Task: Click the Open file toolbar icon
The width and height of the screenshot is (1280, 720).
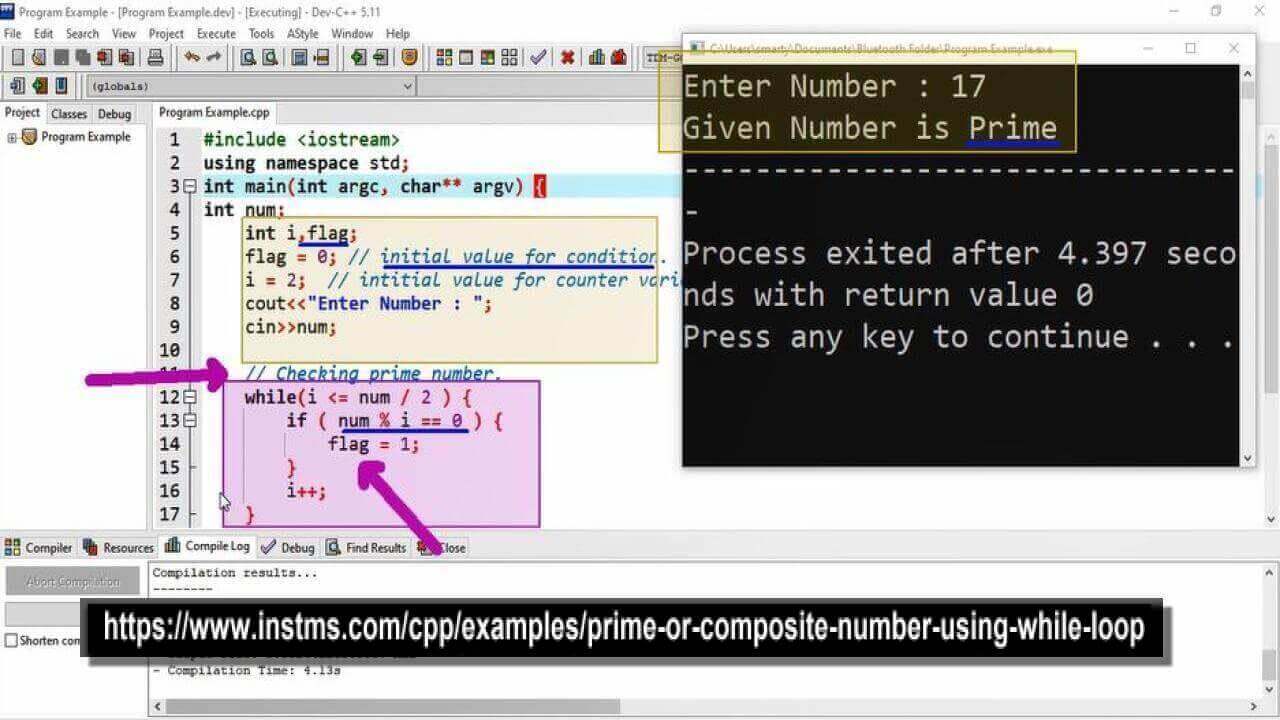Action: (x=40, y=57)
